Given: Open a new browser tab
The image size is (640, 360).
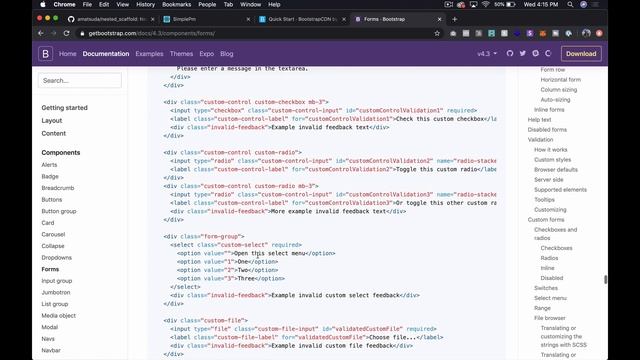Looking at the screenshot, I should [x=454, y=19].
